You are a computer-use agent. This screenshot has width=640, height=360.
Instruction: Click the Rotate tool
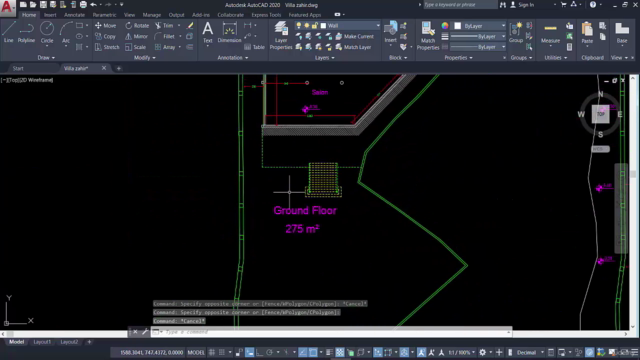(137, 25)
